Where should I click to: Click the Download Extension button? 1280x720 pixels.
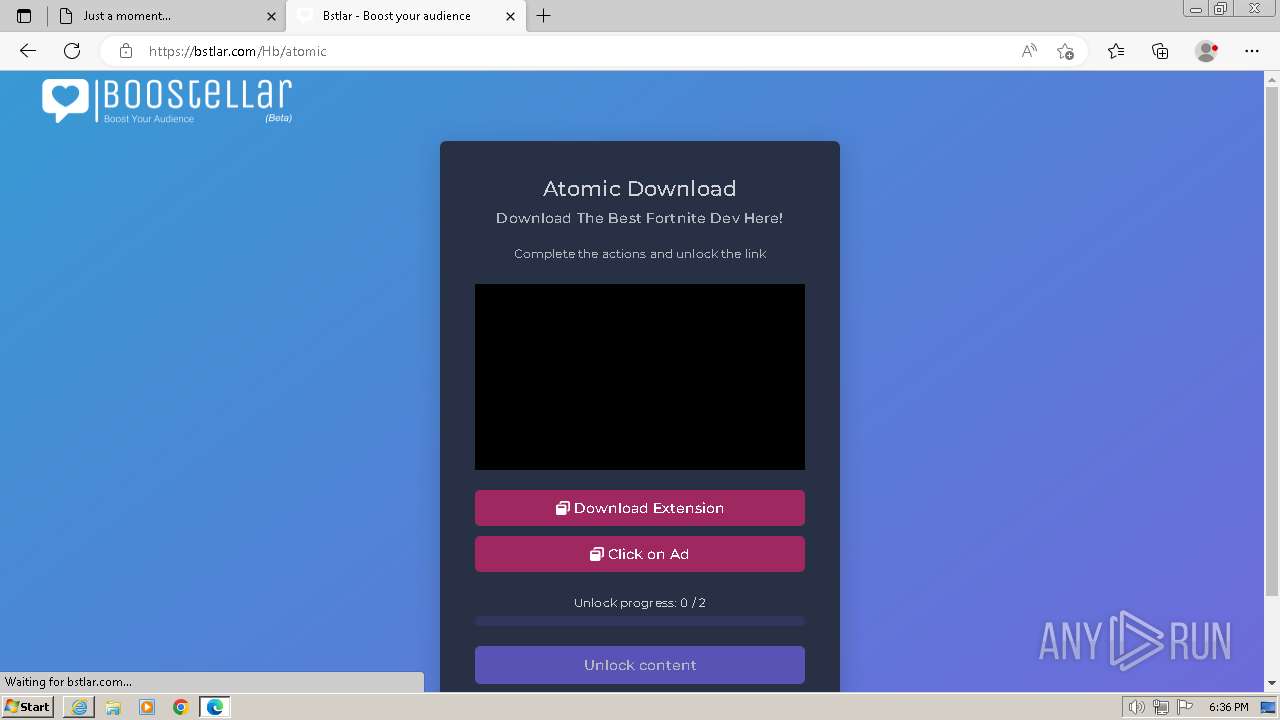pos(640,508)
